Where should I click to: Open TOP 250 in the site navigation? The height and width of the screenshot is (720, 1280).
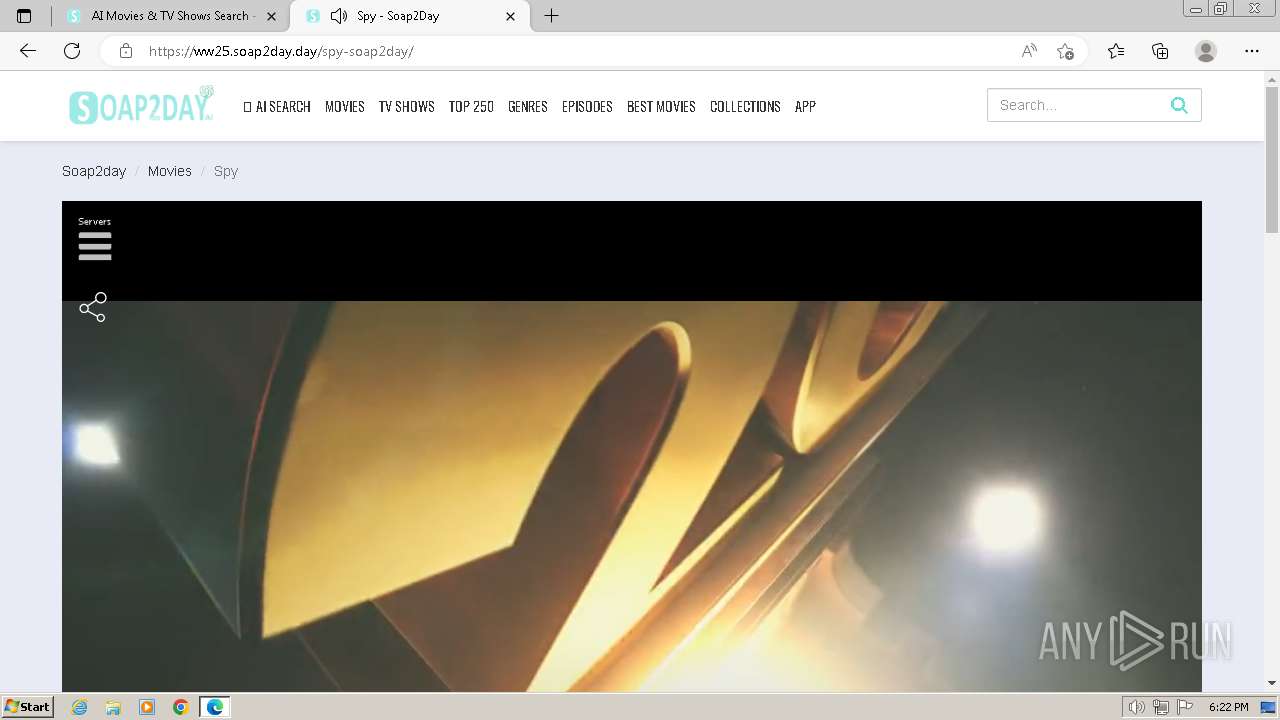point(471,106)
